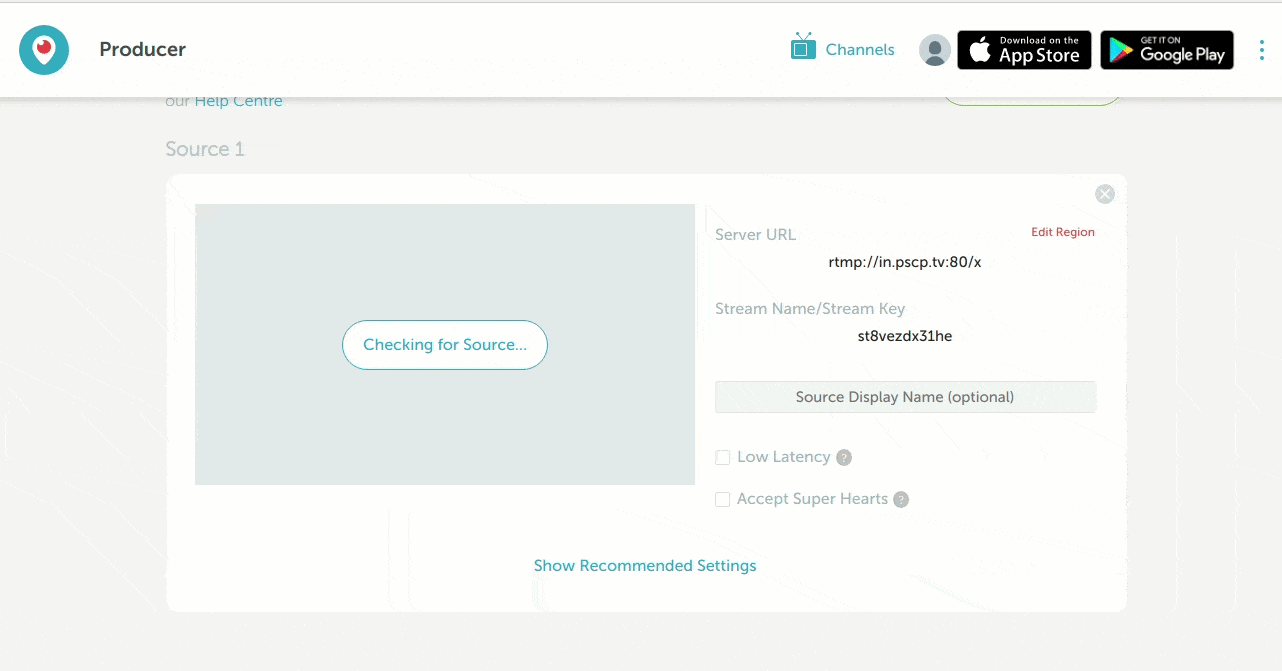Select server URL rtmp://in.pscp.tv:80/x
The height and width of the screenshot is (671, 1282).
click(905, 262)
